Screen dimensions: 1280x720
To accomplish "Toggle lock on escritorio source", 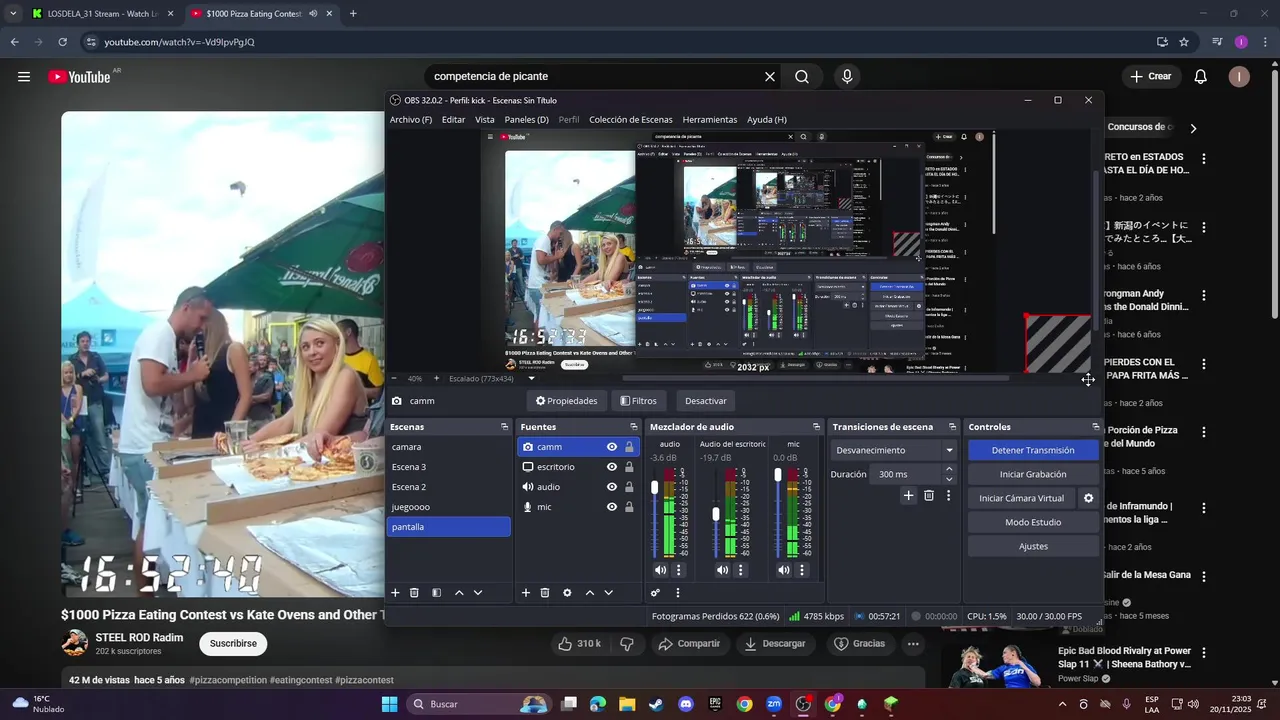I will pos(629,467).
